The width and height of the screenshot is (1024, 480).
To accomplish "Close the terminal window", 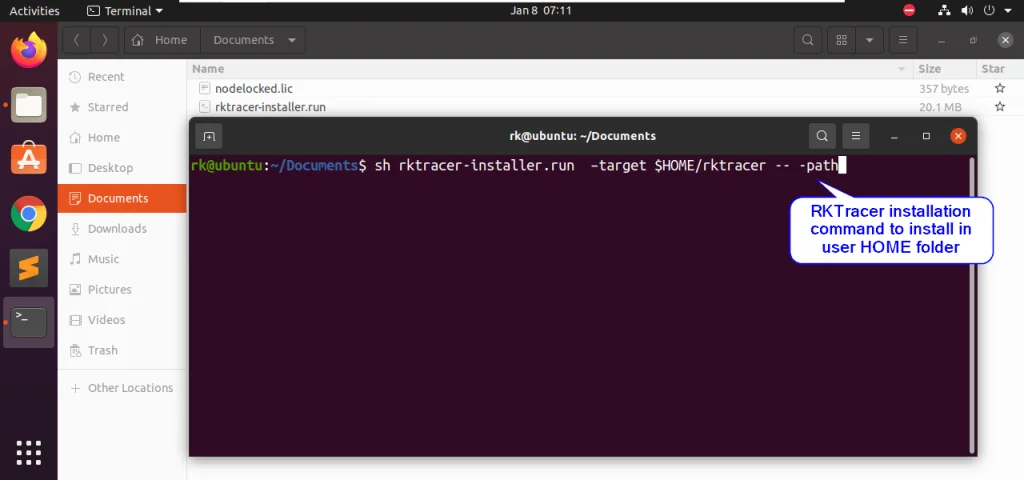I will click(x=958, y=136).
